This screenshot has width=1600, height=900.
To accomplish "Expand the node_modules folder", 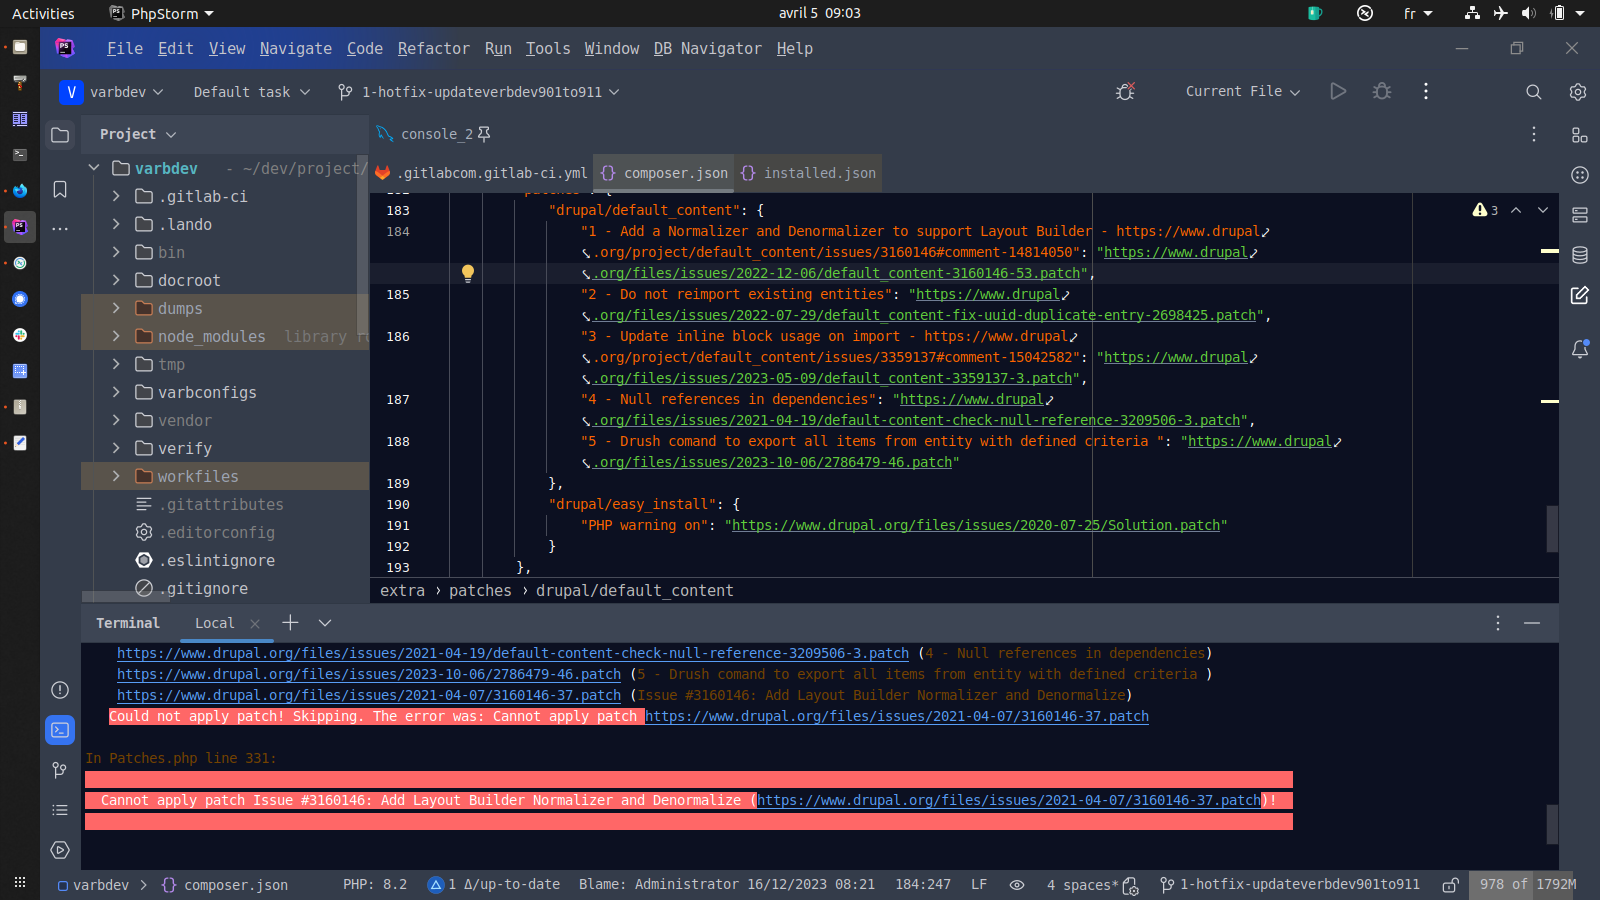I will coord(115,336).
